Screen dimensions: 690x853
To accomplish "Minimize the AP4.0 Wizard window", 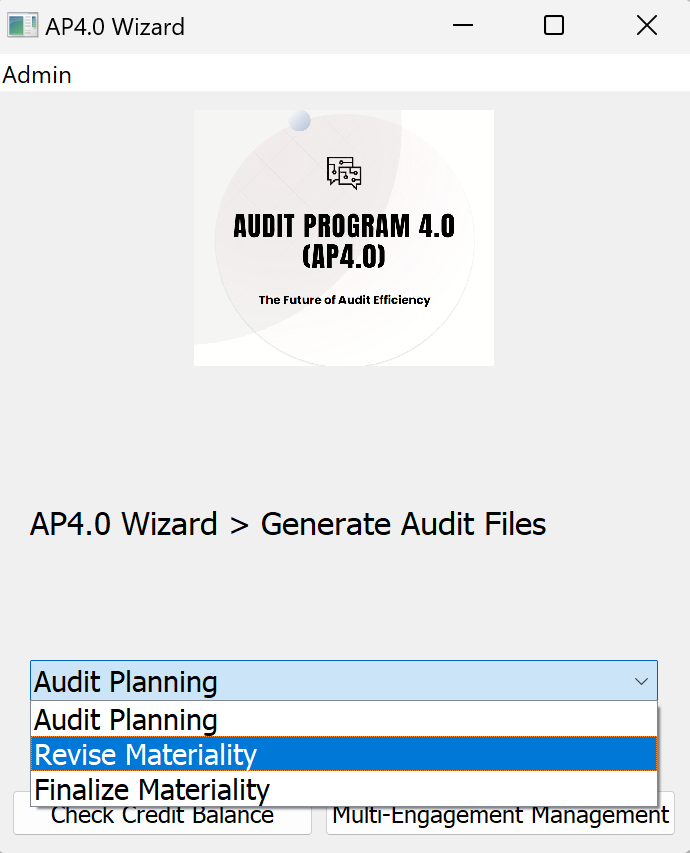I will coord(461,26).
